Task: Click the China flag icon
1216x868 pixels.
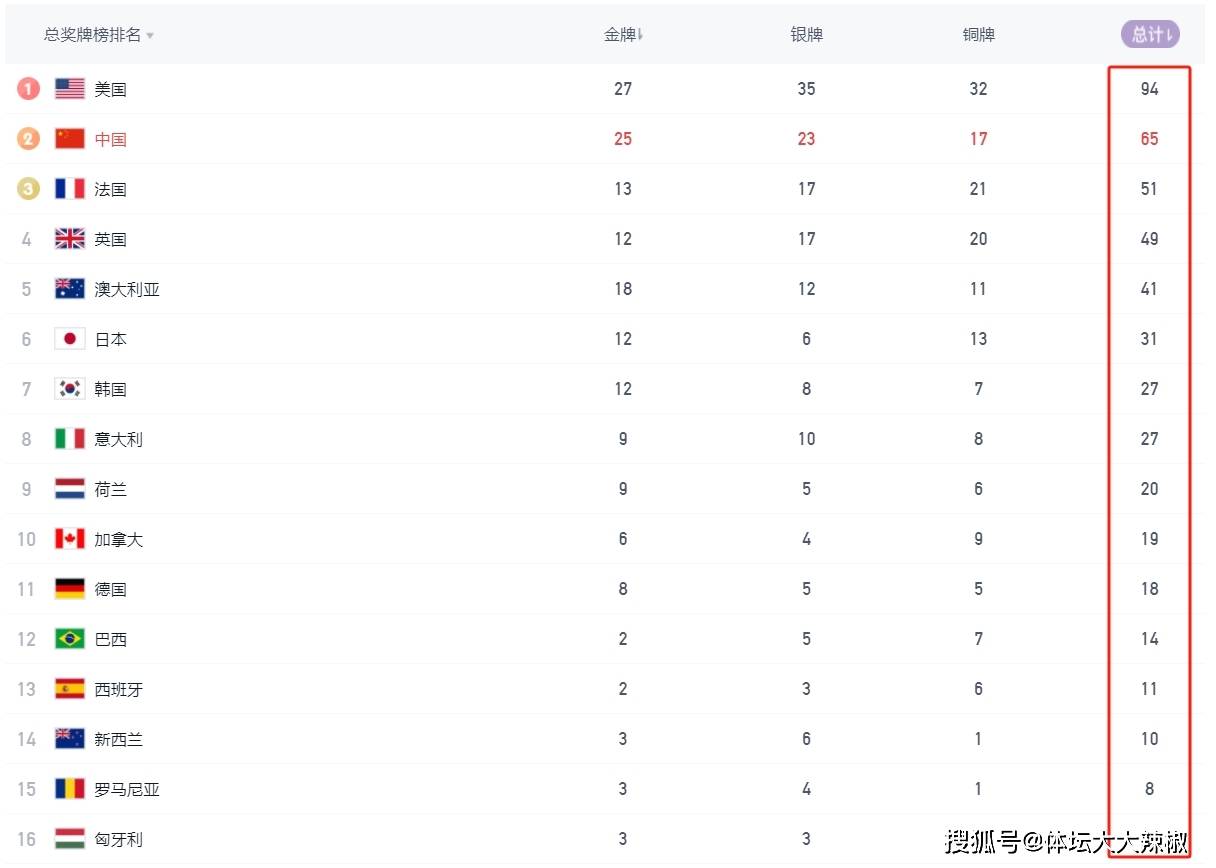Action: (70, 139)
